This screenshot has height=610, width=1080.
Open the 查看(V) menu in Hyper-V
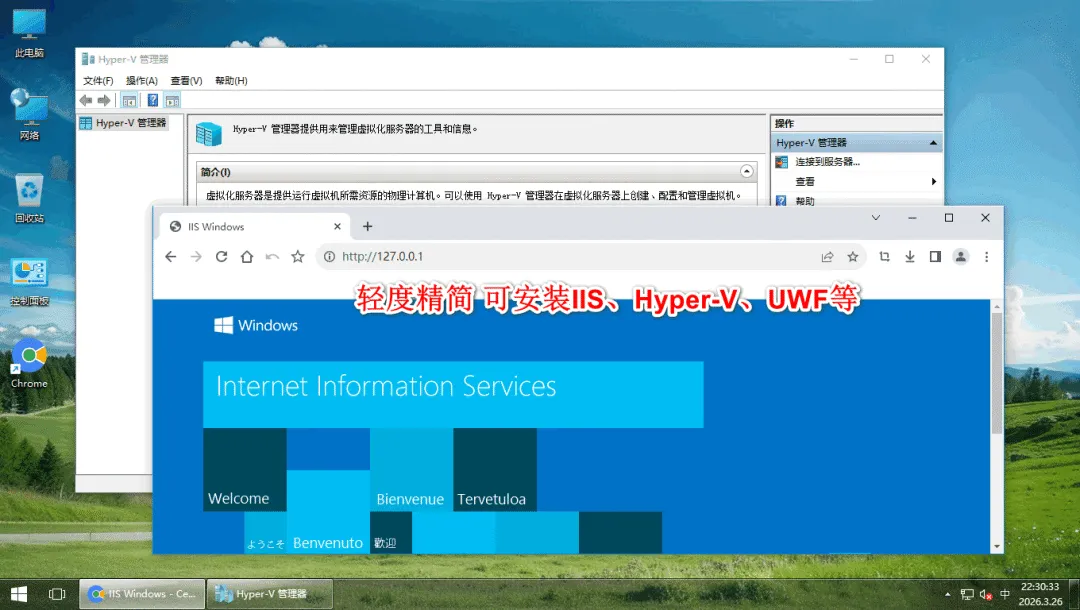tap(187, 81)
